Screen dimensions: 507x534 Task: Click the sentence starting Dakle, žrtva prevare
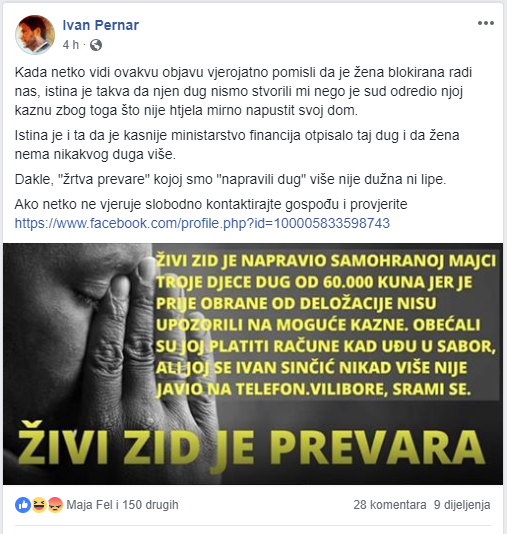pyautogui.click(x=230, y=179)
